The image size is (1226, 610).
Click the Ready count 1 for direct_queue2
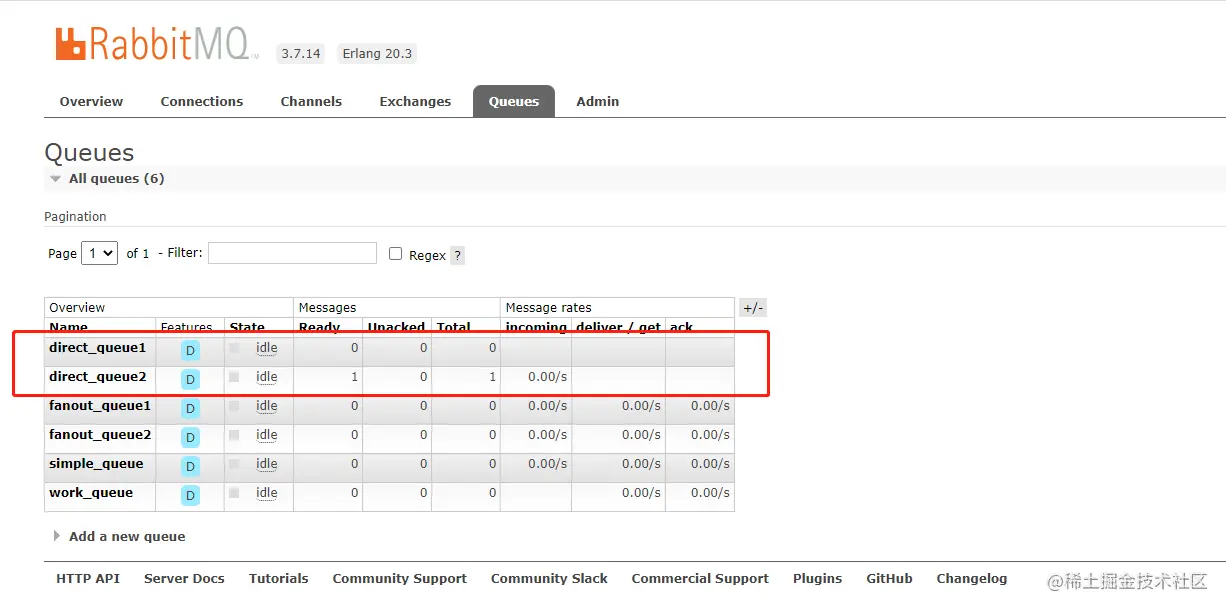354,377
